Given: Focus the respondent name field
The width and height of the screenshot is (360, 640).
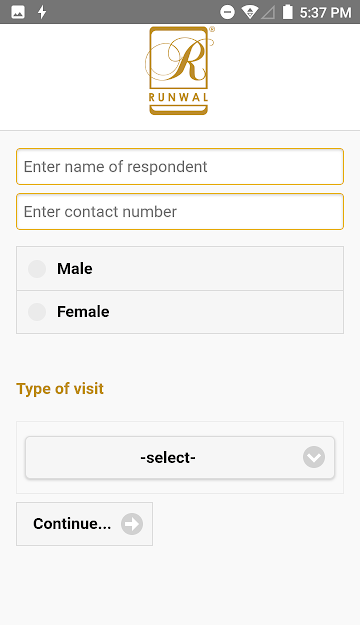Looking at the screenshot, I should pos(180,167).
